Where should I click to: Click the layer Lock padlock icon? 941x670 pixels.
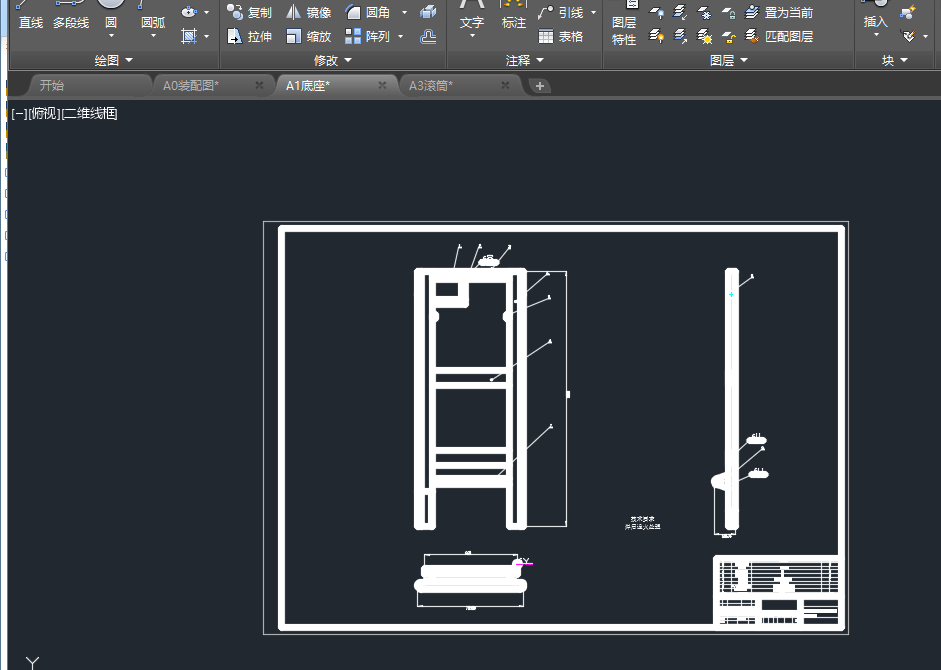click(729, 12)
